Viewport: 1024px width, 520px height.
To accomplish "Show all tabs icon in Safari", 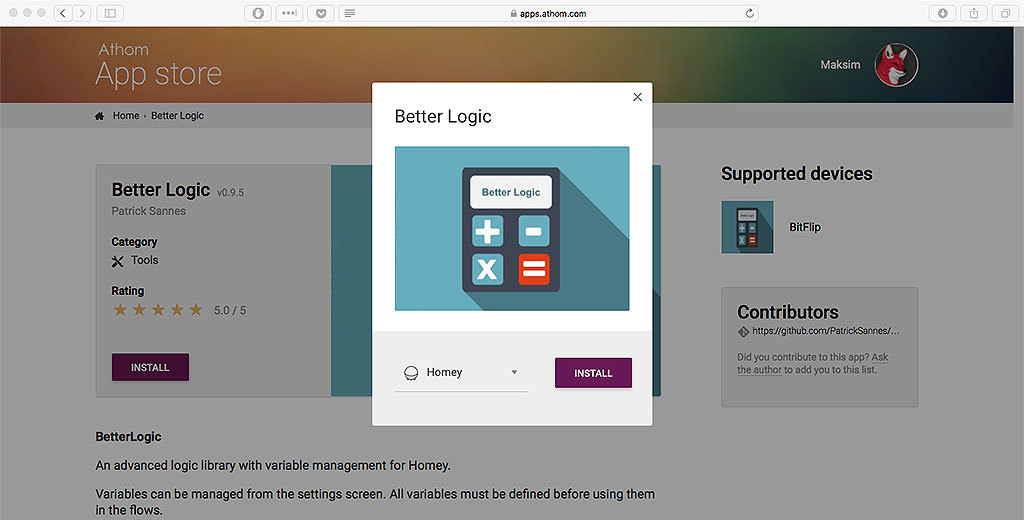I will (x=1005, y=13).
